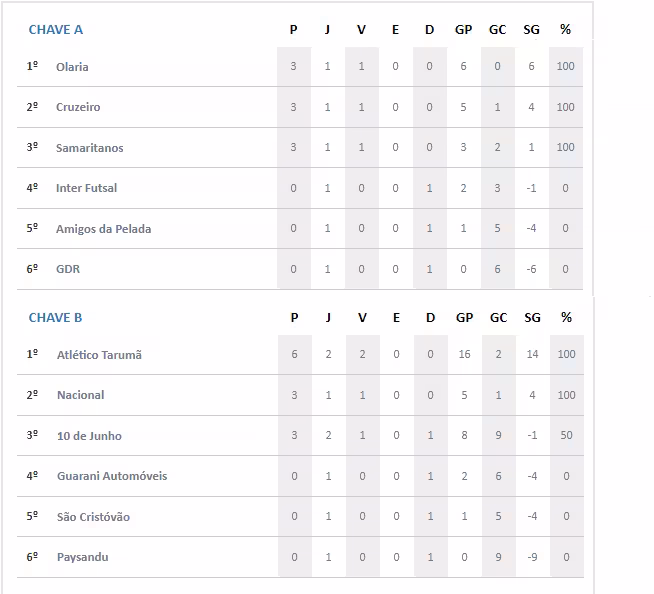
Task: Select the GDR team name
Action: tap(68, 269)
